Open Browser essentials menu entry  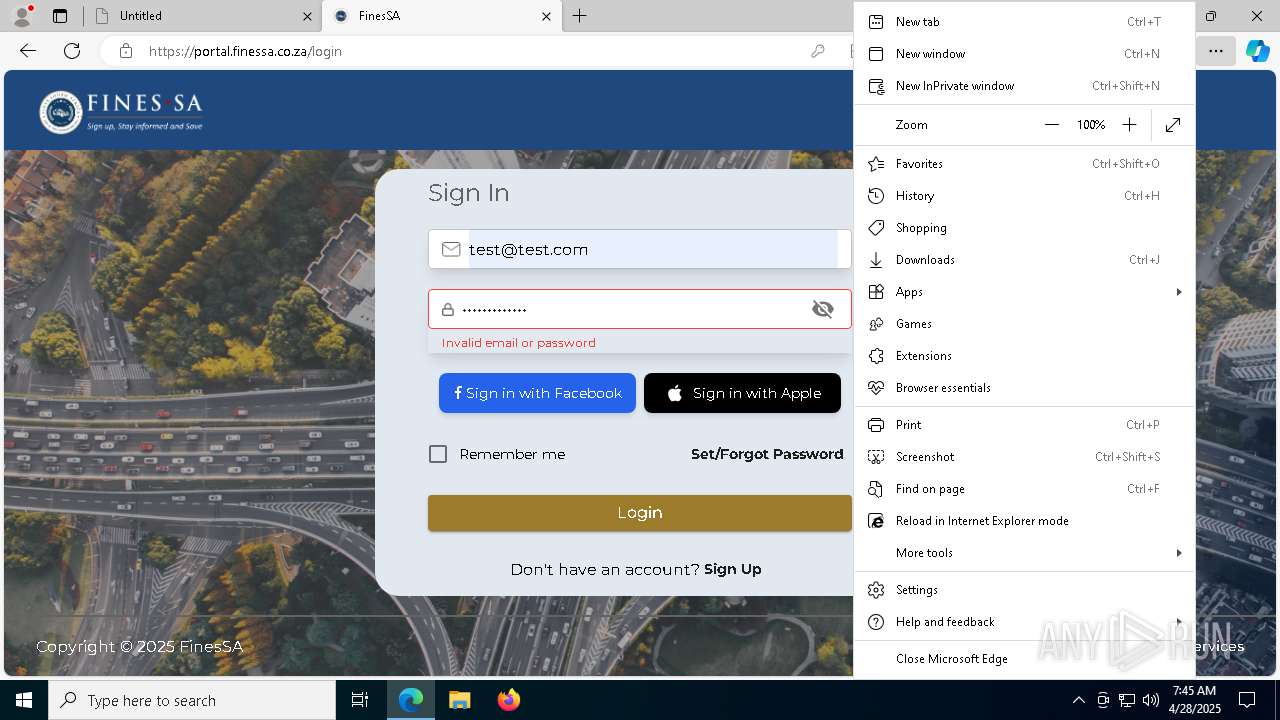coord(1024,388)
